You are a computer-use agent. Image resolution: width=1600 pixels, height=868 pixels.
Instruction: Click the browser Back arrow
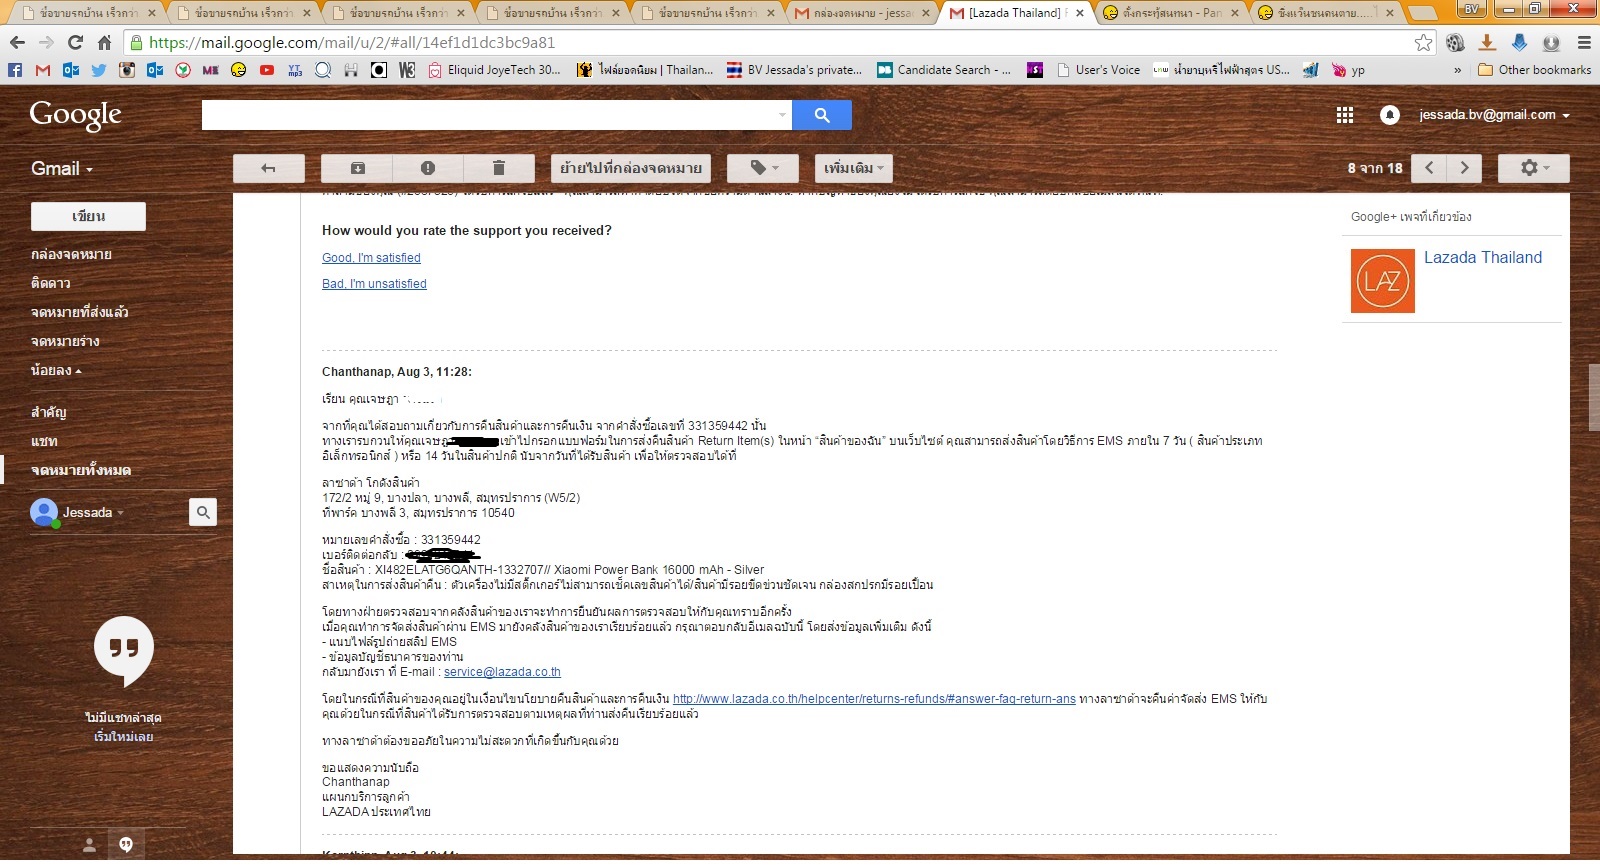tap(16, 43)
